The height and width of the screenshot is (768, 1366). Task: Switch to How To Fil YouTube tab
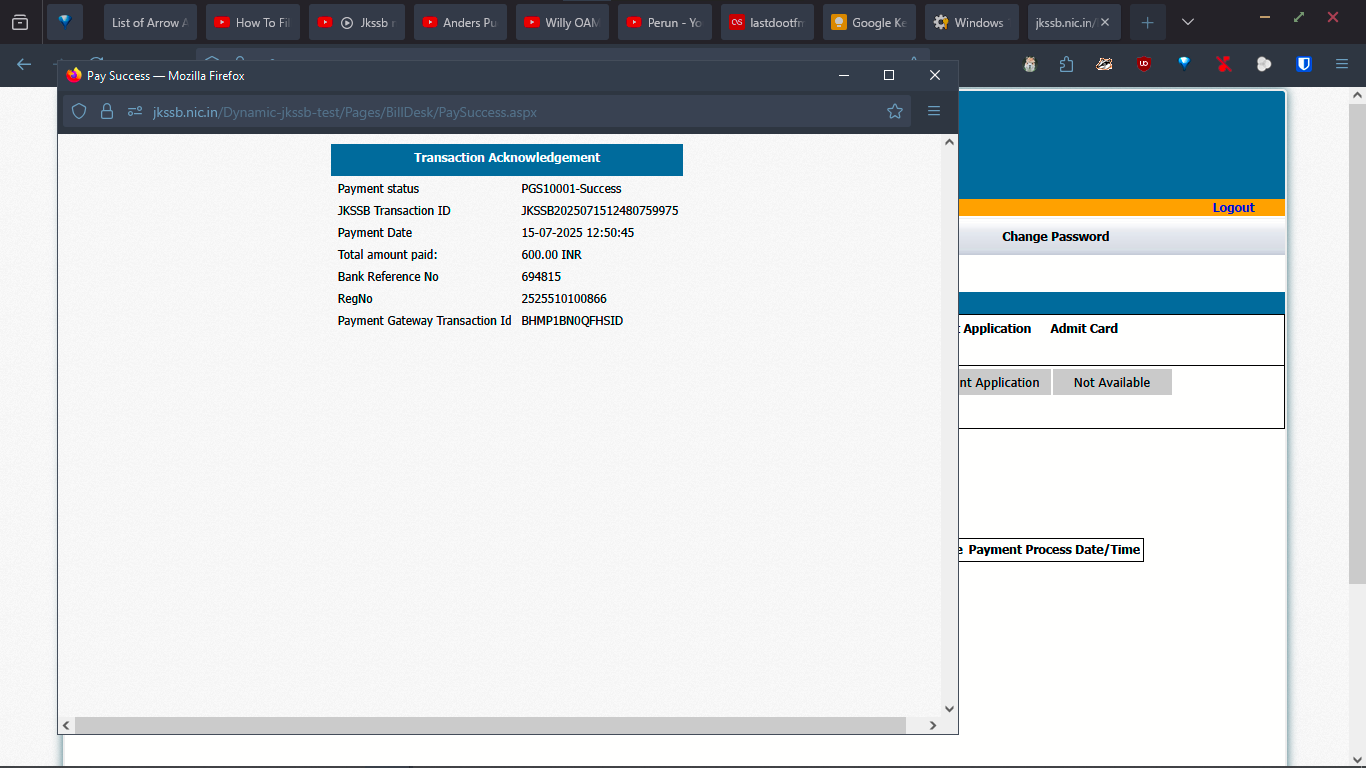pyautogui.click(x=253, y=22)
